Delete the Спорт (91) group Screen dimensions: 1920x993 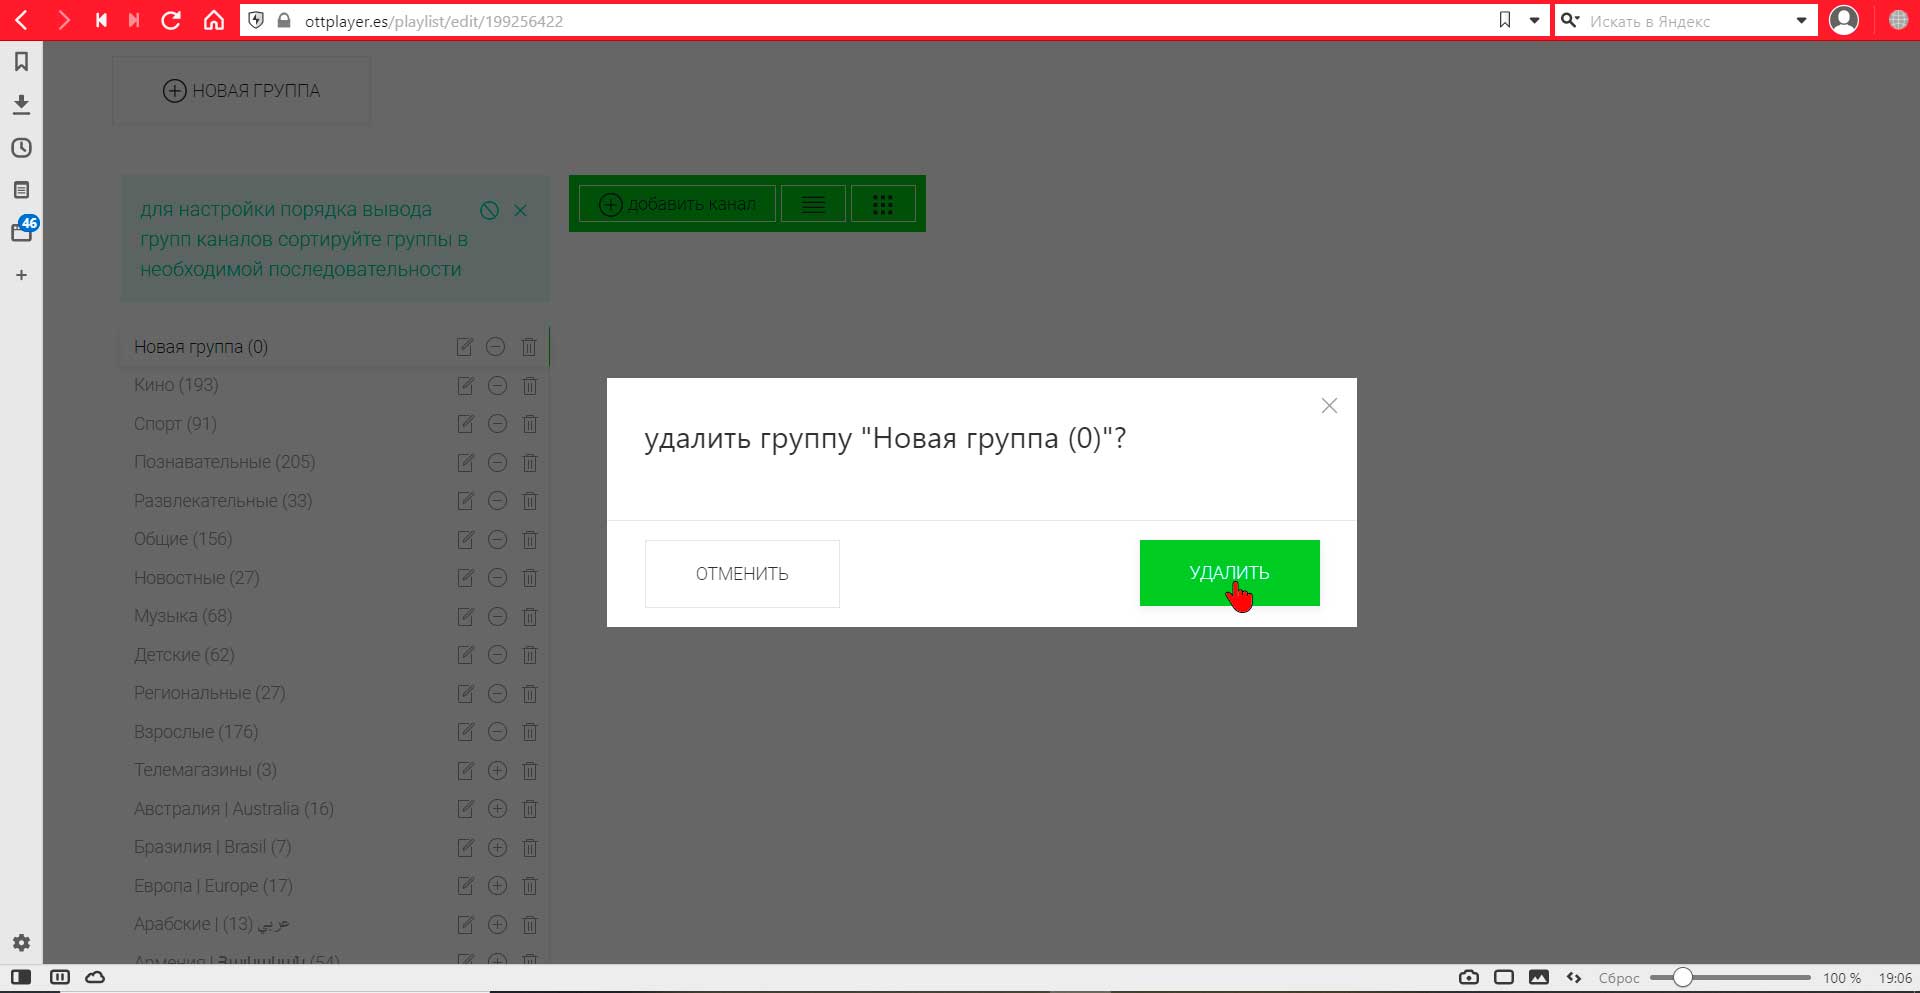point(530,424)
